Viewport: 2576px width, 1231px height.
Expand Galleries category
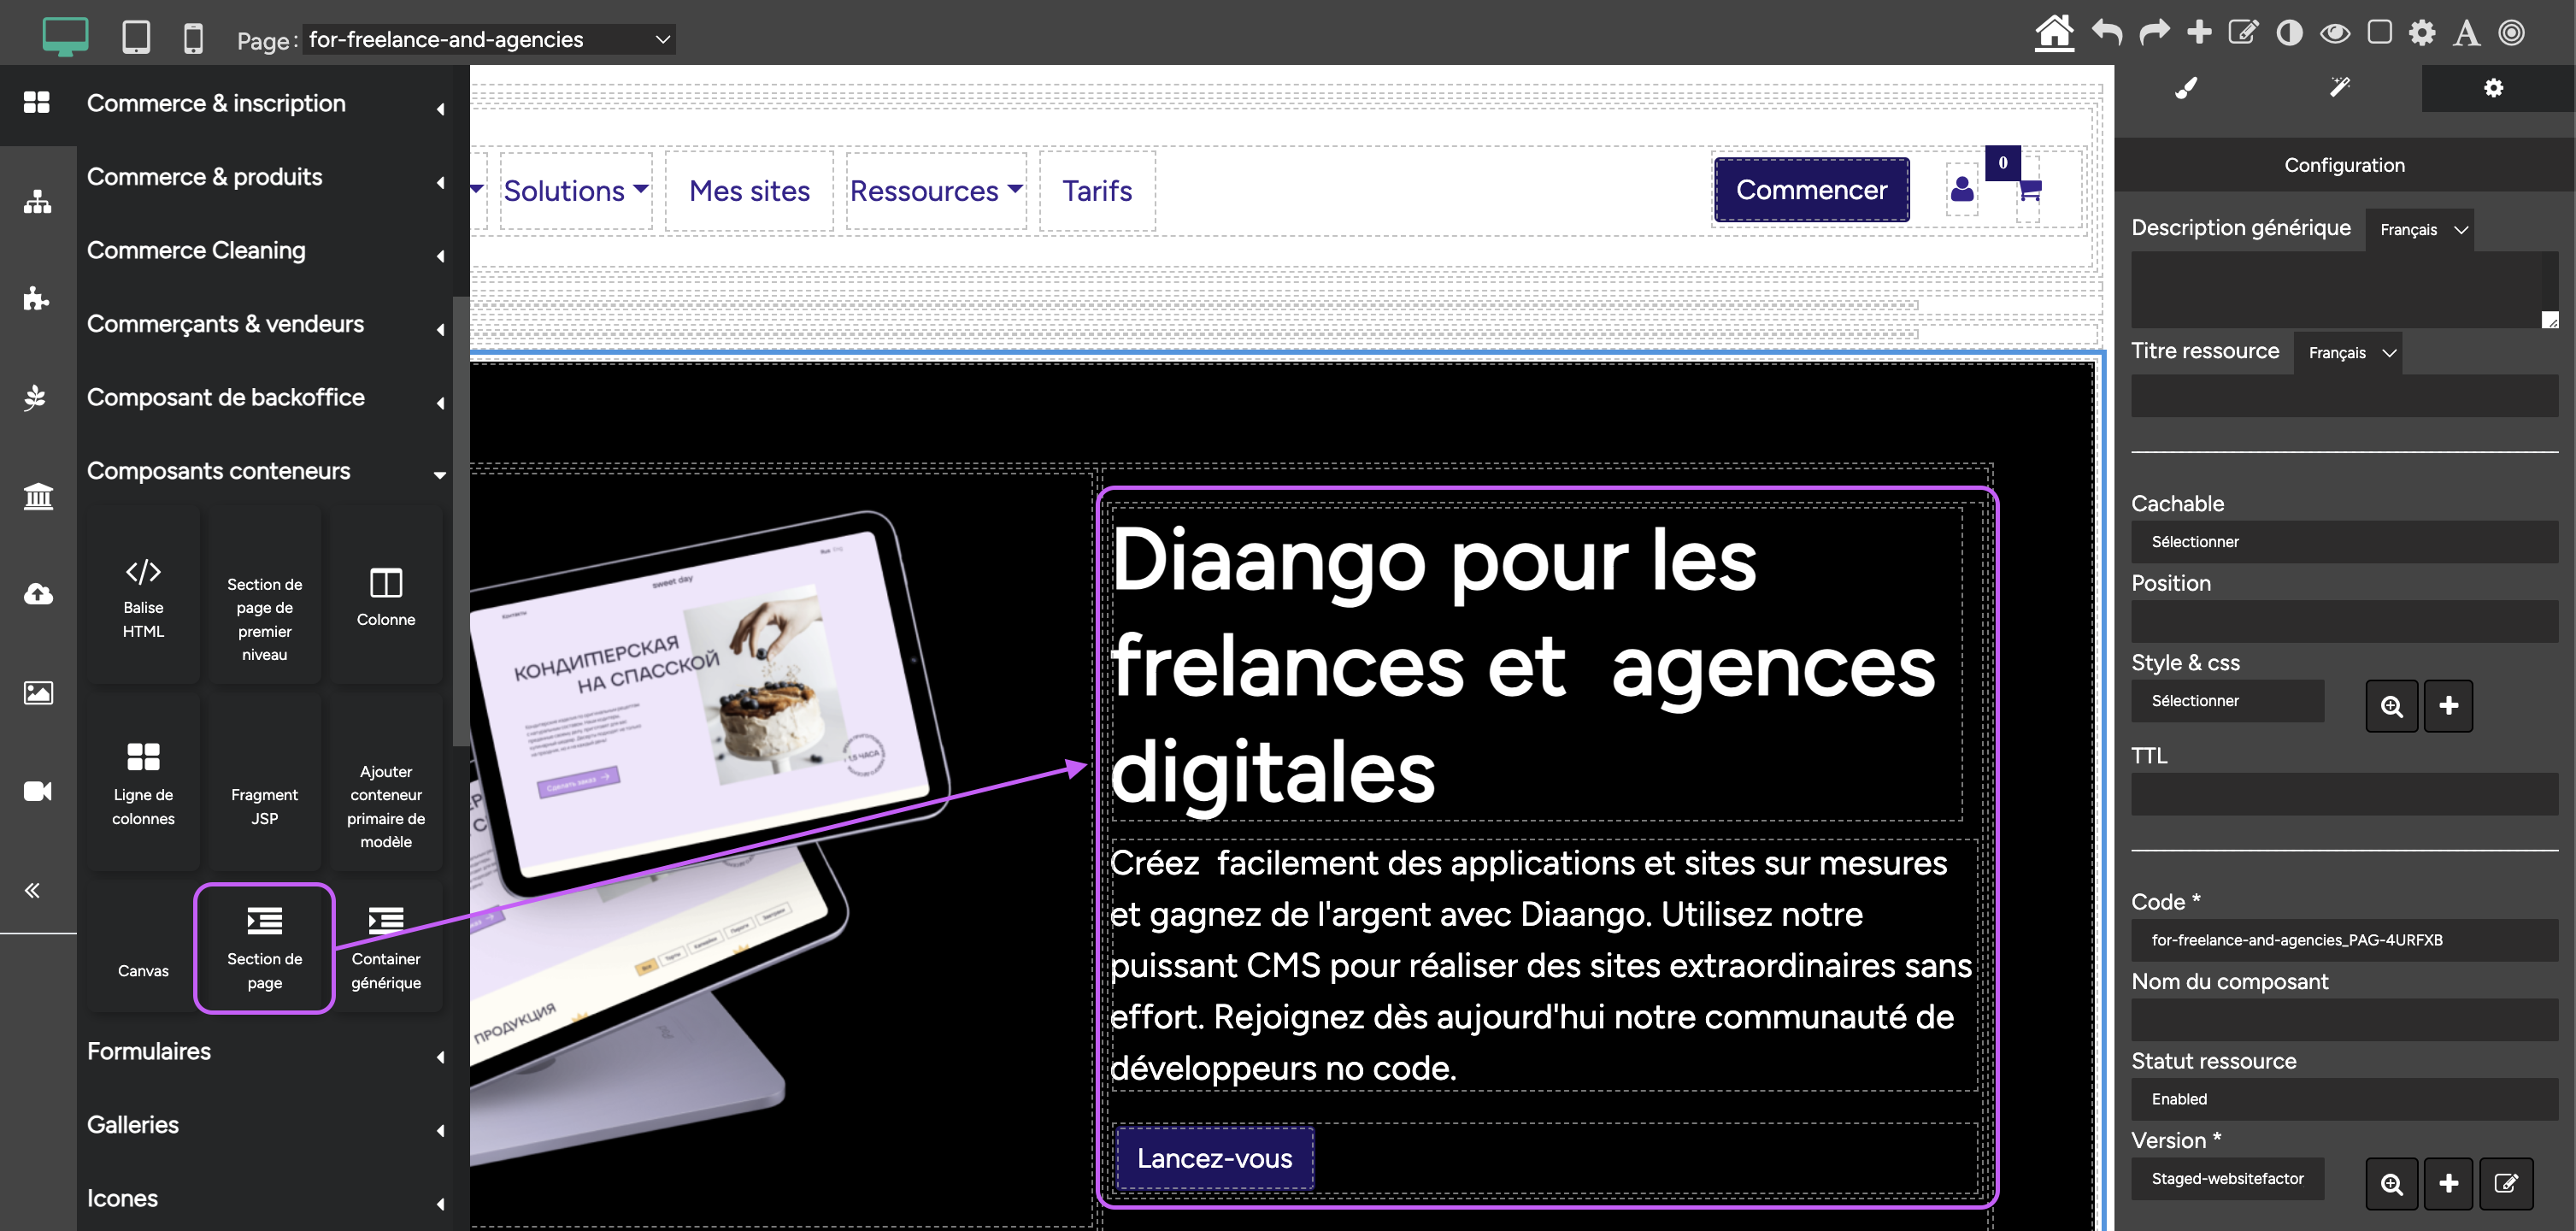coord(266,1125)
